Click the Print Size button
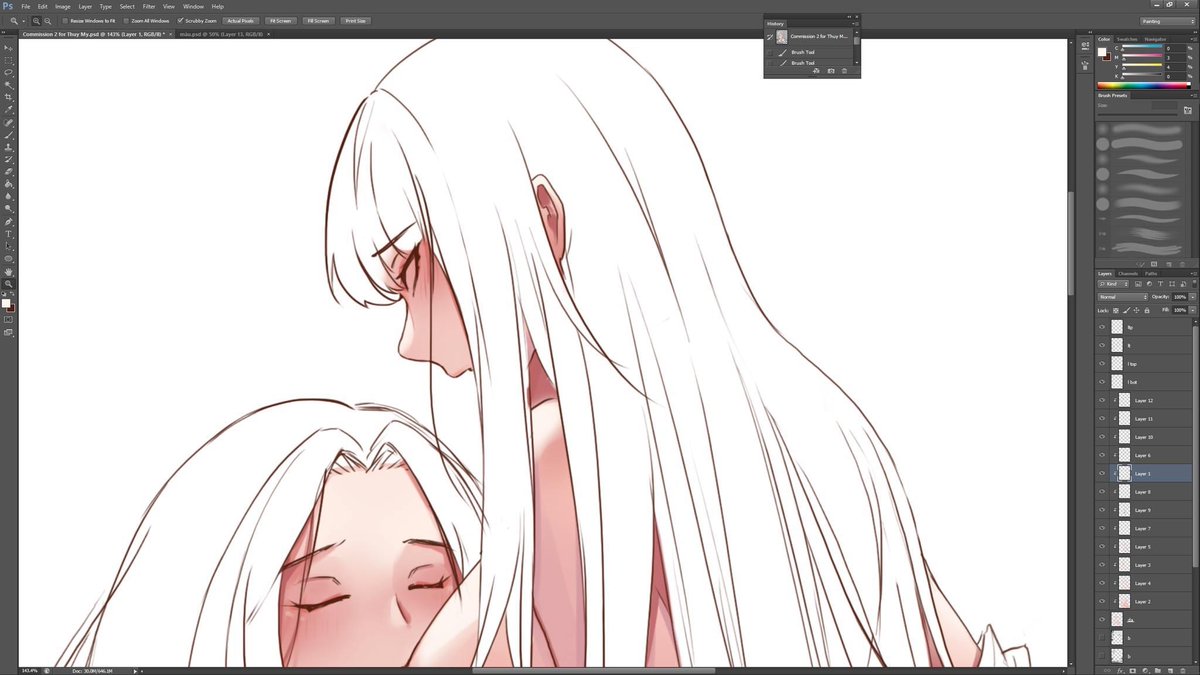 click(355, 20)
